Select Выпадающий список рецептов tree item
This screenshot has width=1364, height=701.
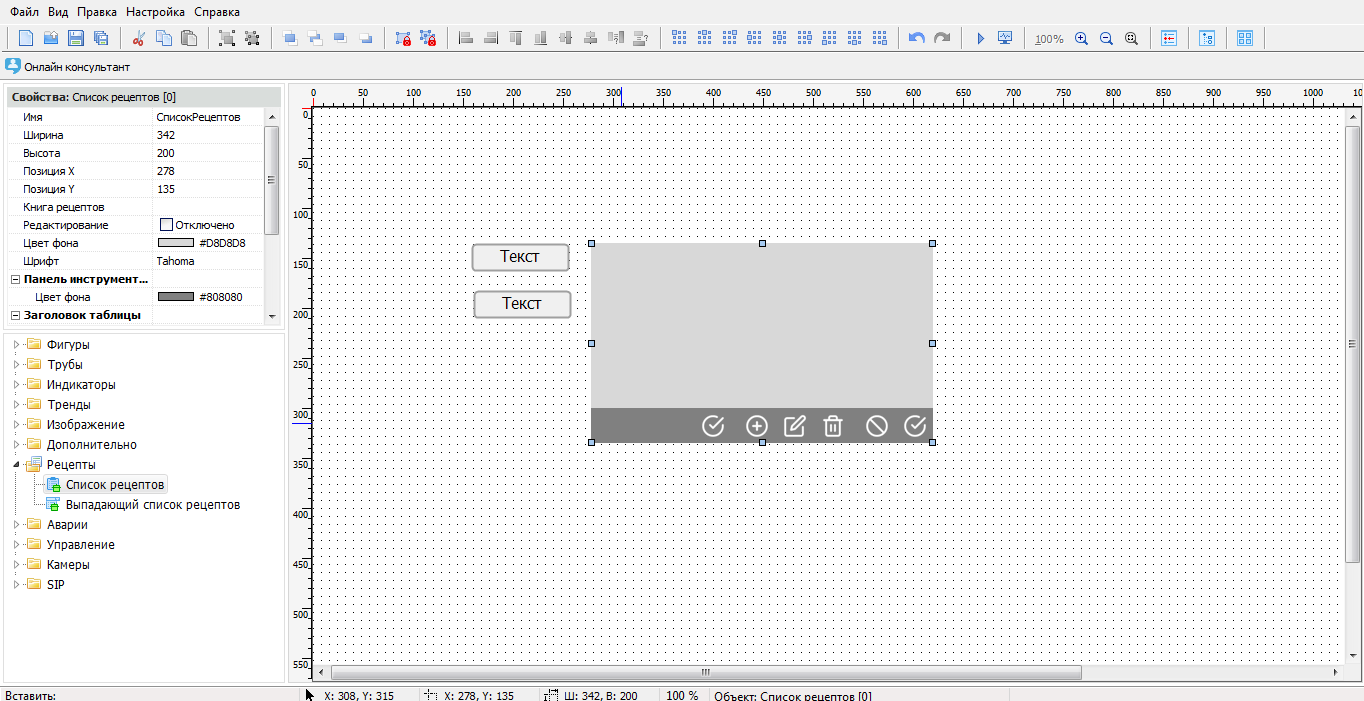coord(152,505)
